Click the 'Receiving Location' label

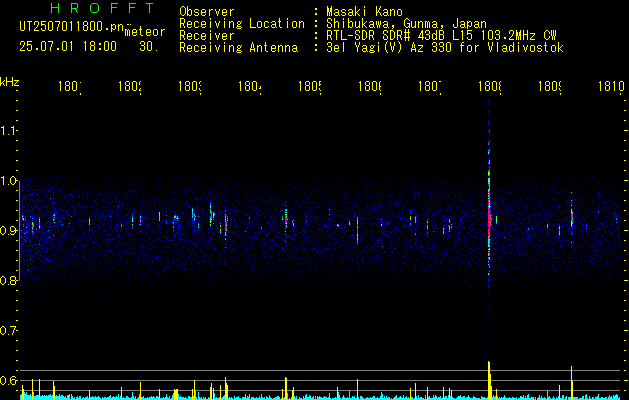242,24
